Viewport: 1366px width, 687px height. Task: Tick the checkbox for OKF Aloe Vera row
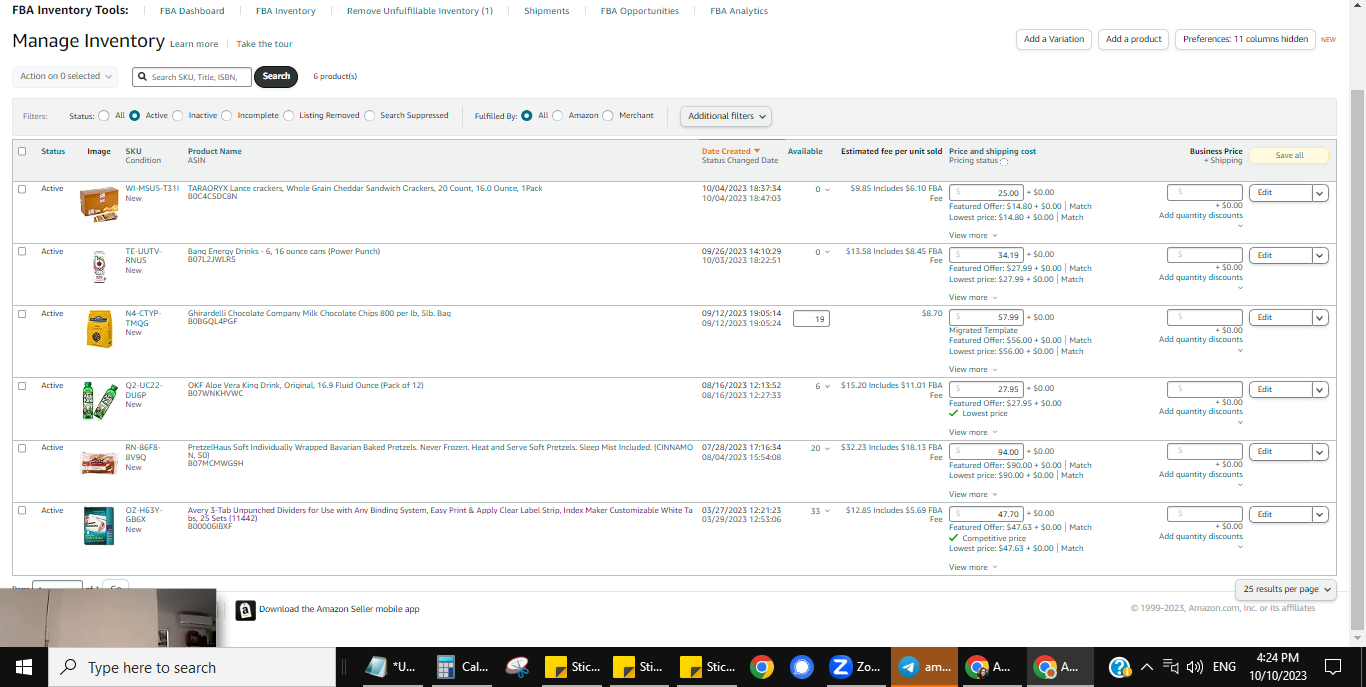point(22,385)
